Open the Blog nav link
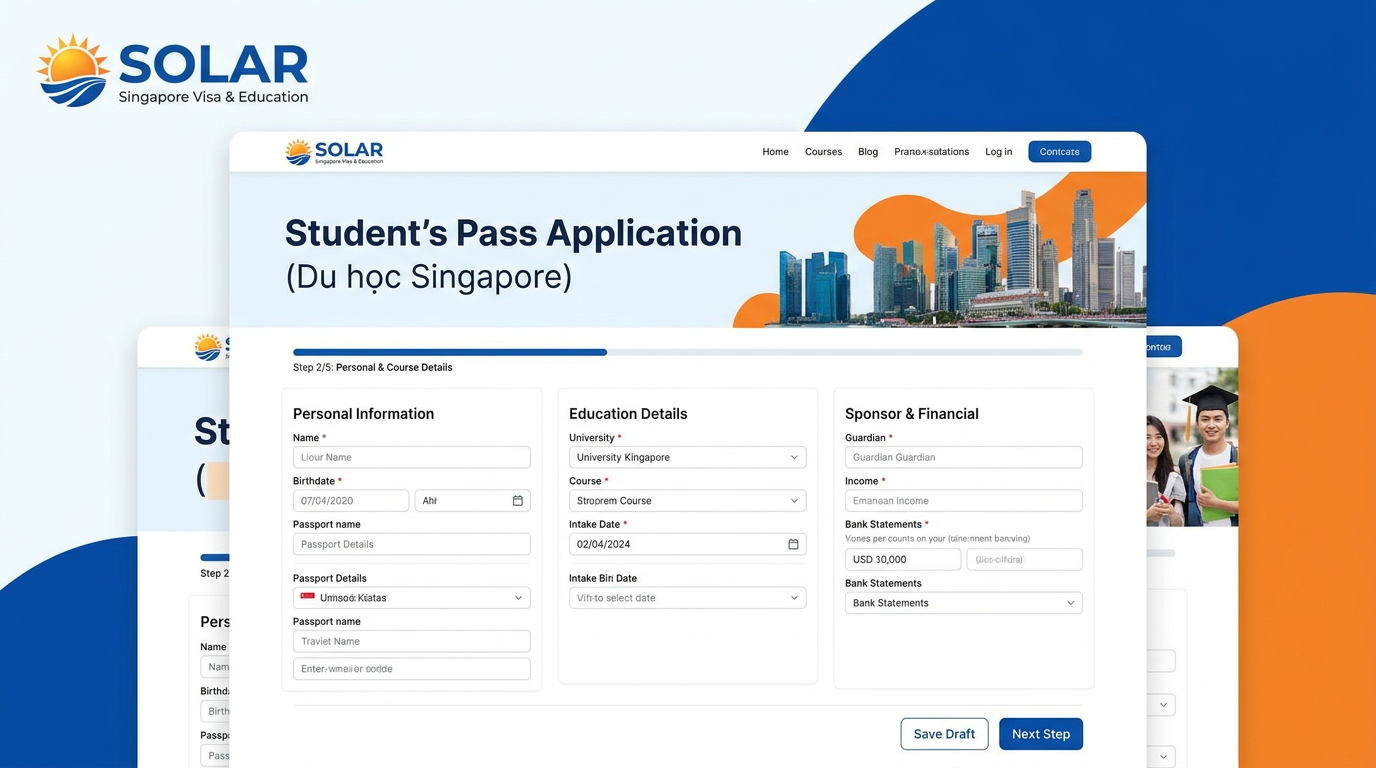Image resolution: width=1376 pixels, height=768 pixels. (x=868, y=152)
